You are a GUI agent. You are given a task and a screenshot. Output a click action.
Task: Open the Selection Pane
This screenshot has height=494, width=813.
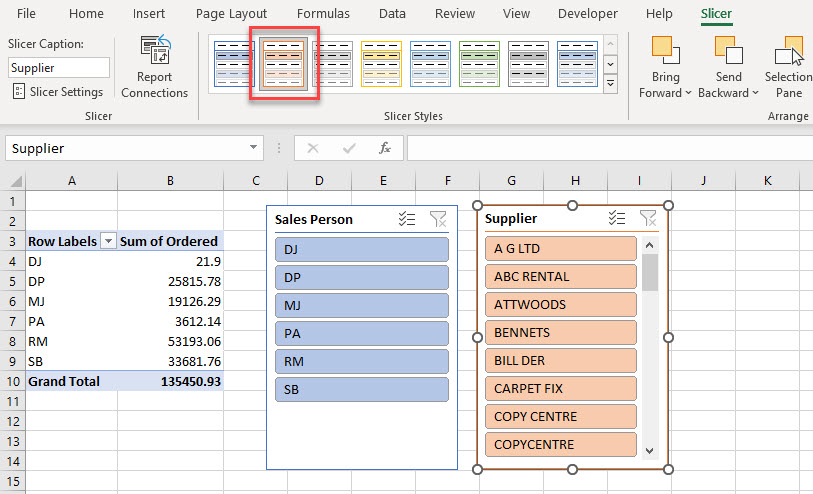[790, 52]
